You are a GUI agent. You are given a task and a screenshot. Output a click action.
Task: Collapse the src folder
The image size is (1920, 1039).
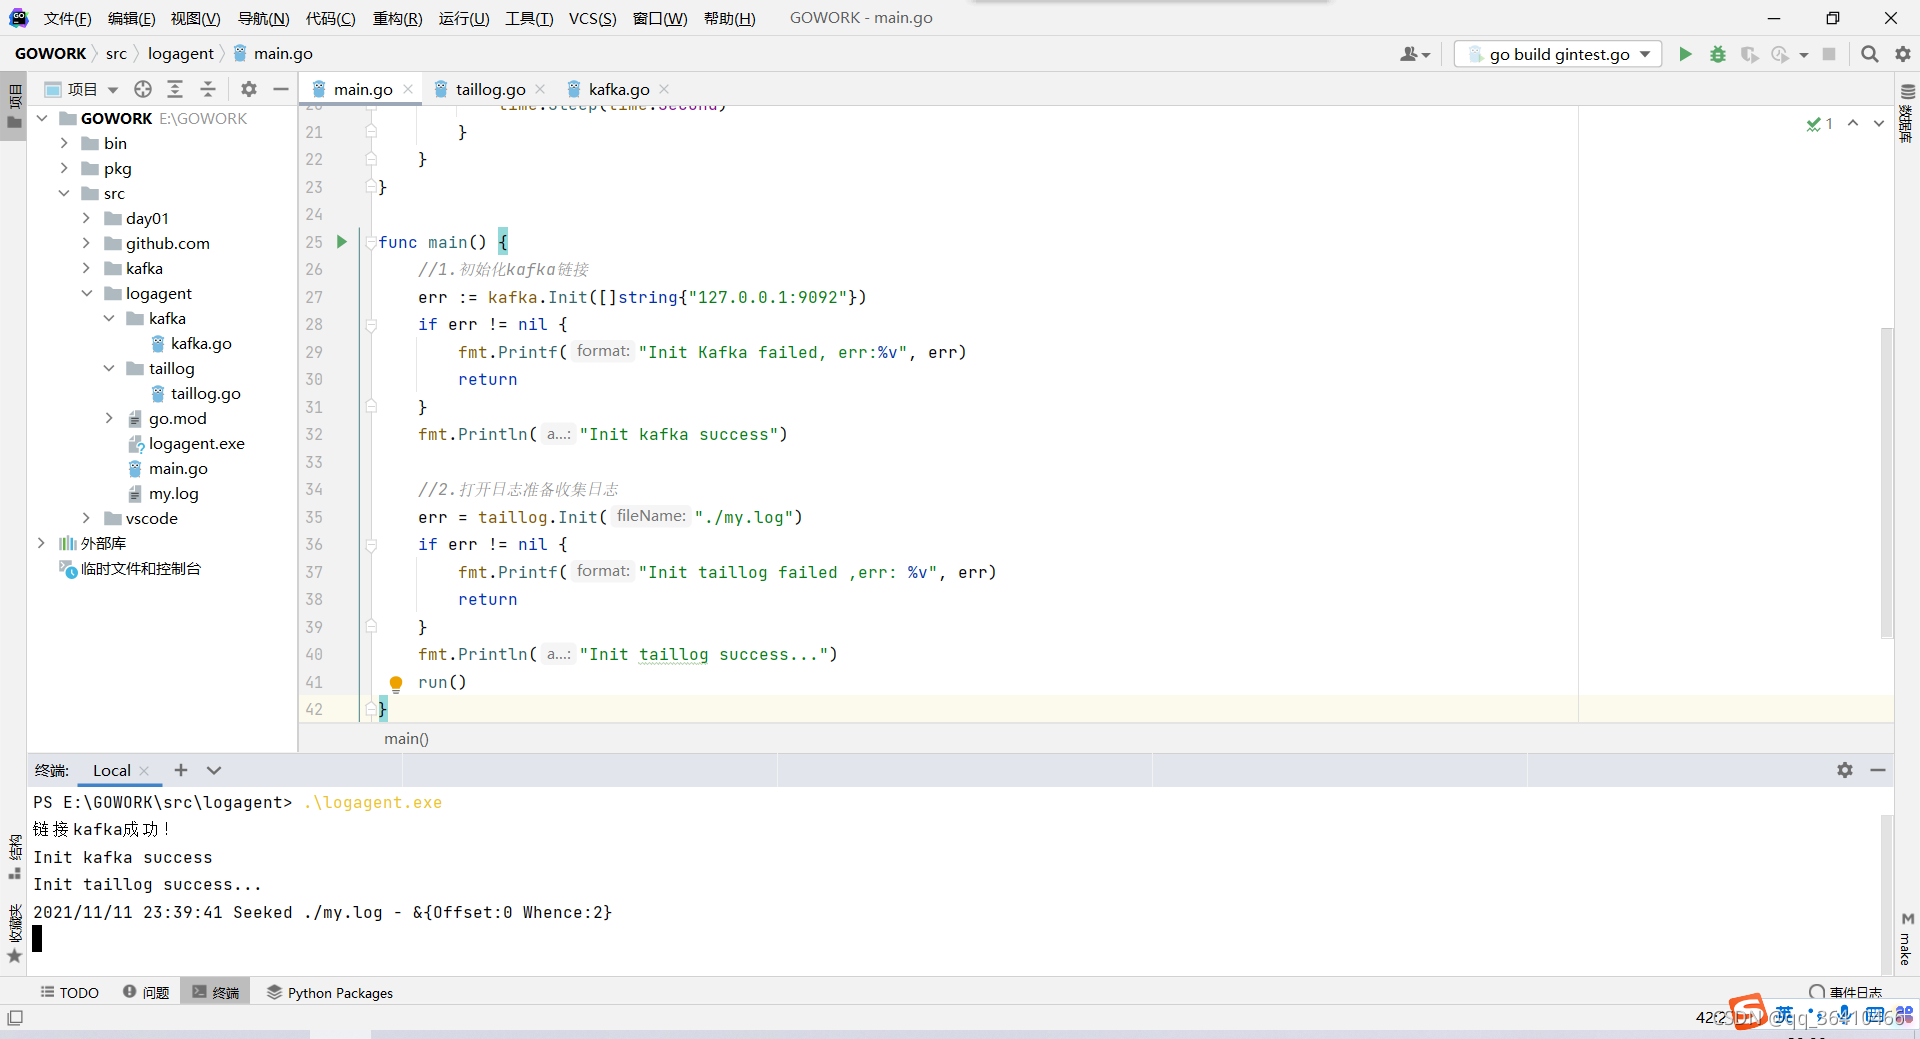click(x=64, y=193)
